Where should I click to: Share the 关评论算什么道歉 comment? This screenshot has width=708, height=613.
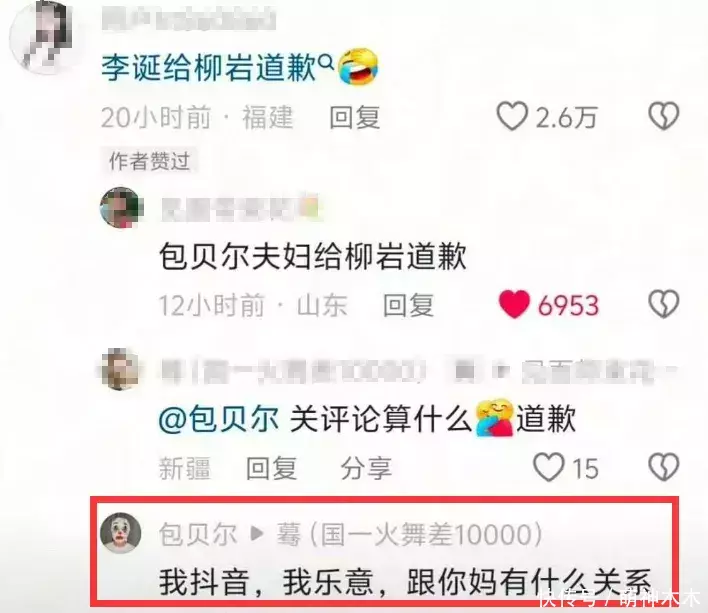[366, 468]
